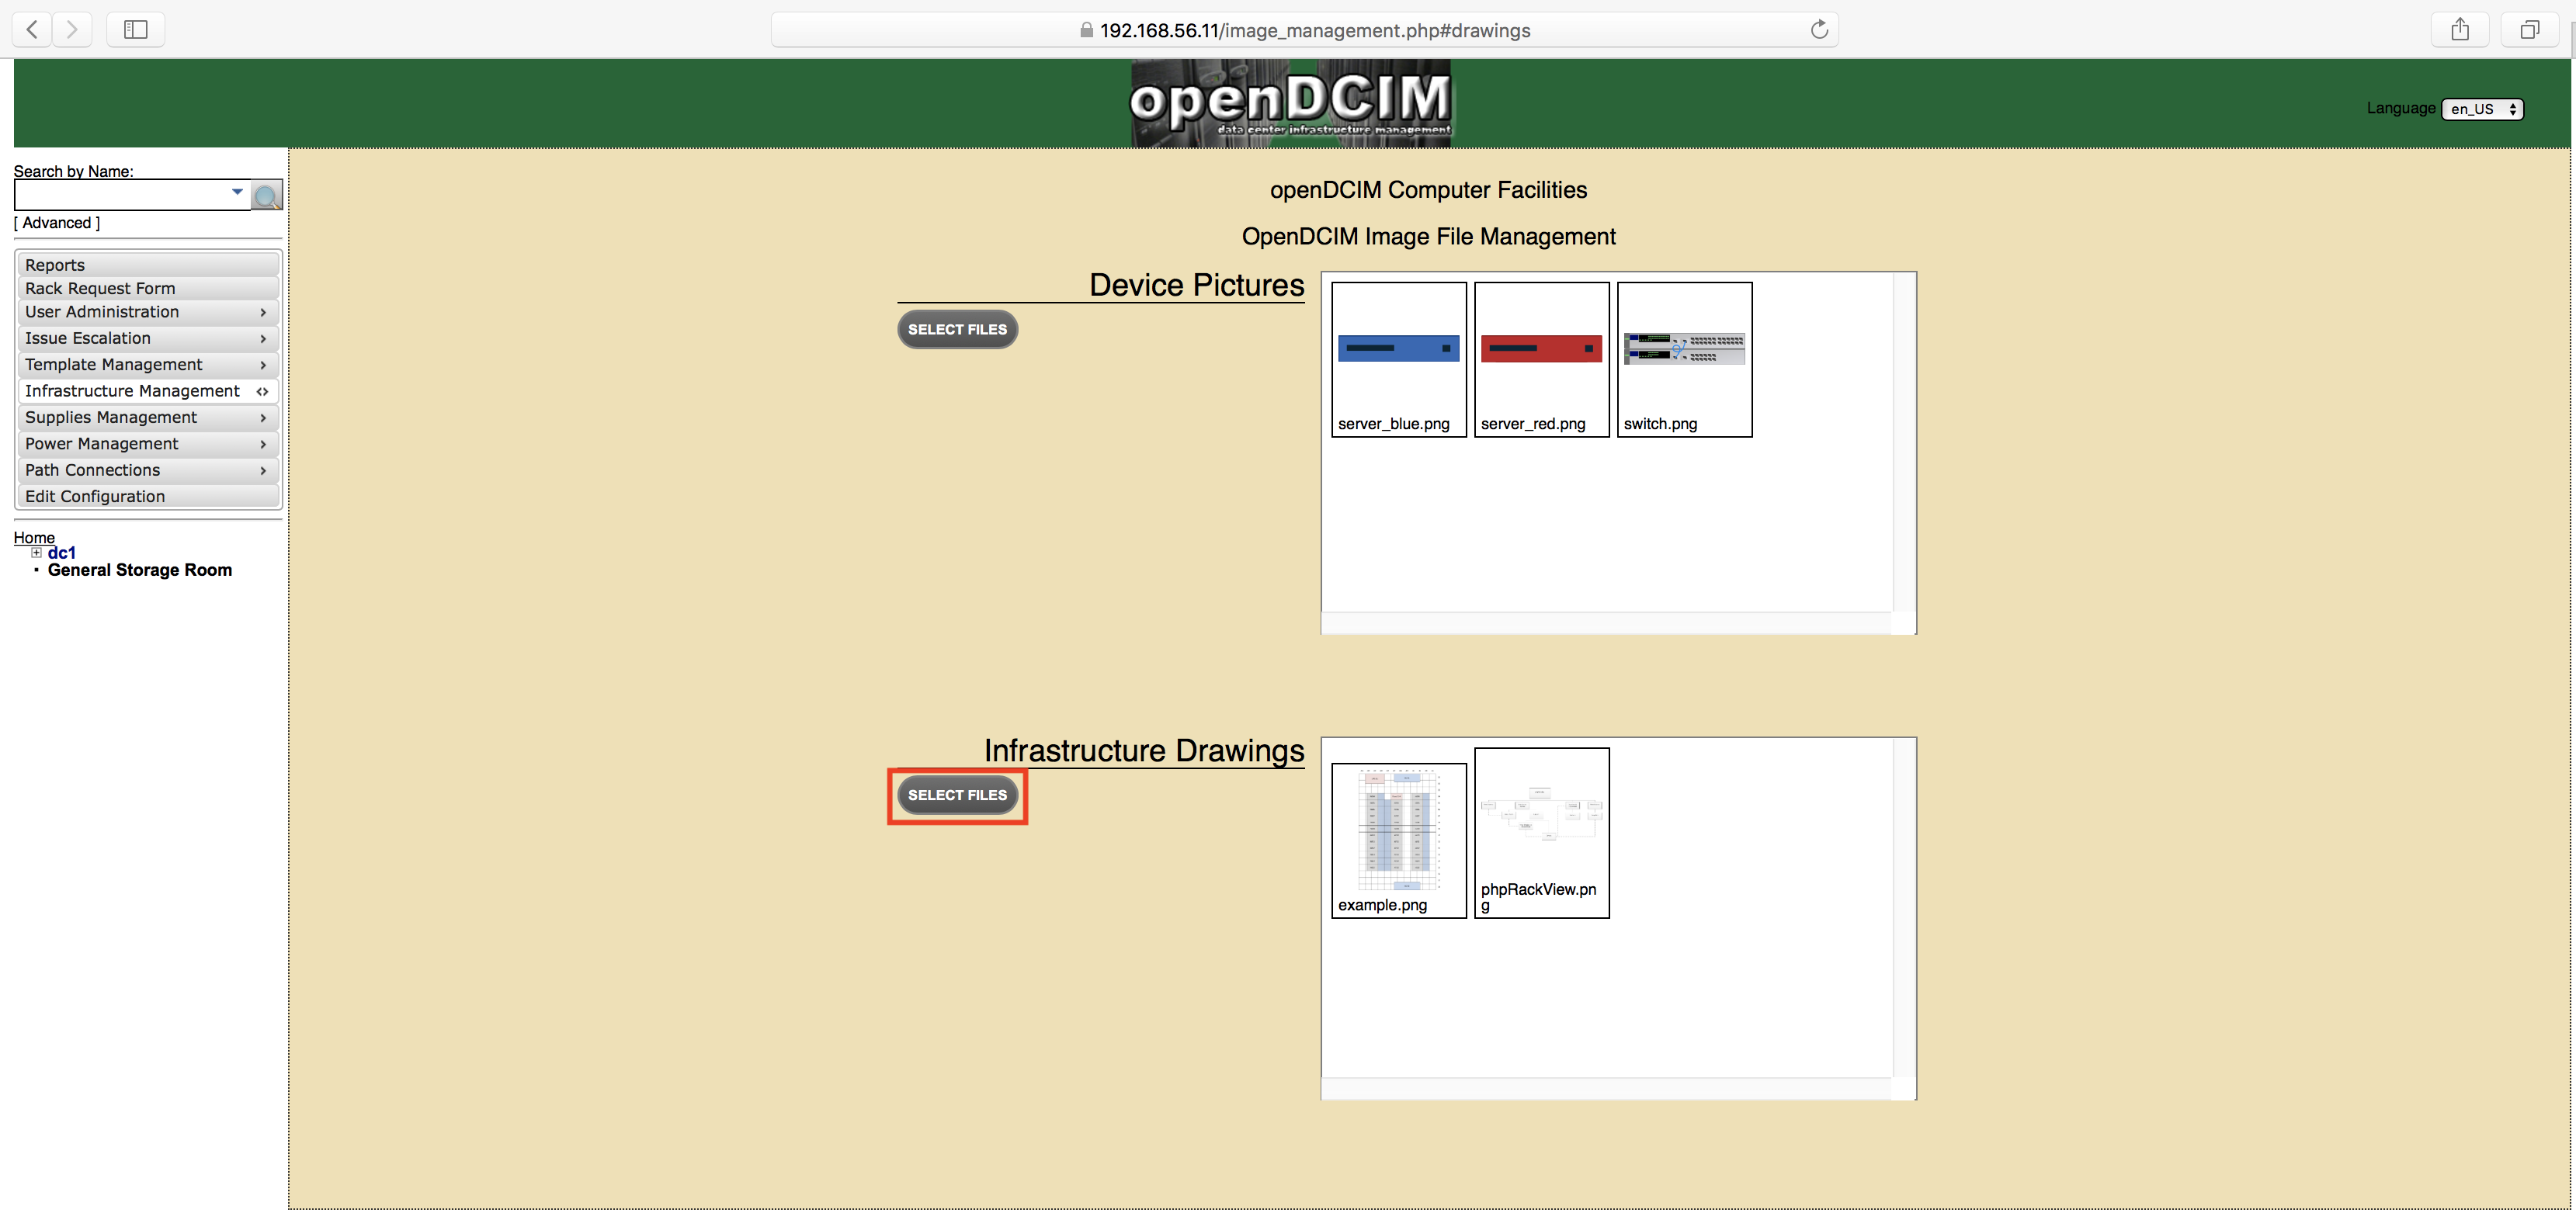Select Files for Device Pictures
Image resolution: width=2576 pixels, height=1213 pixels.
point(957,330)
